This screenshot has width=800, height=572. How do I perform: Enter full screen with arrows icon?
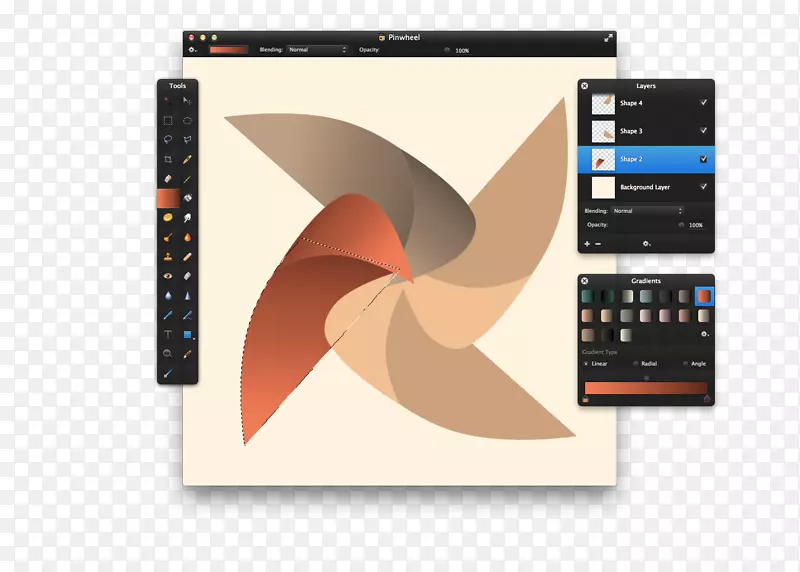click(608, 37)
